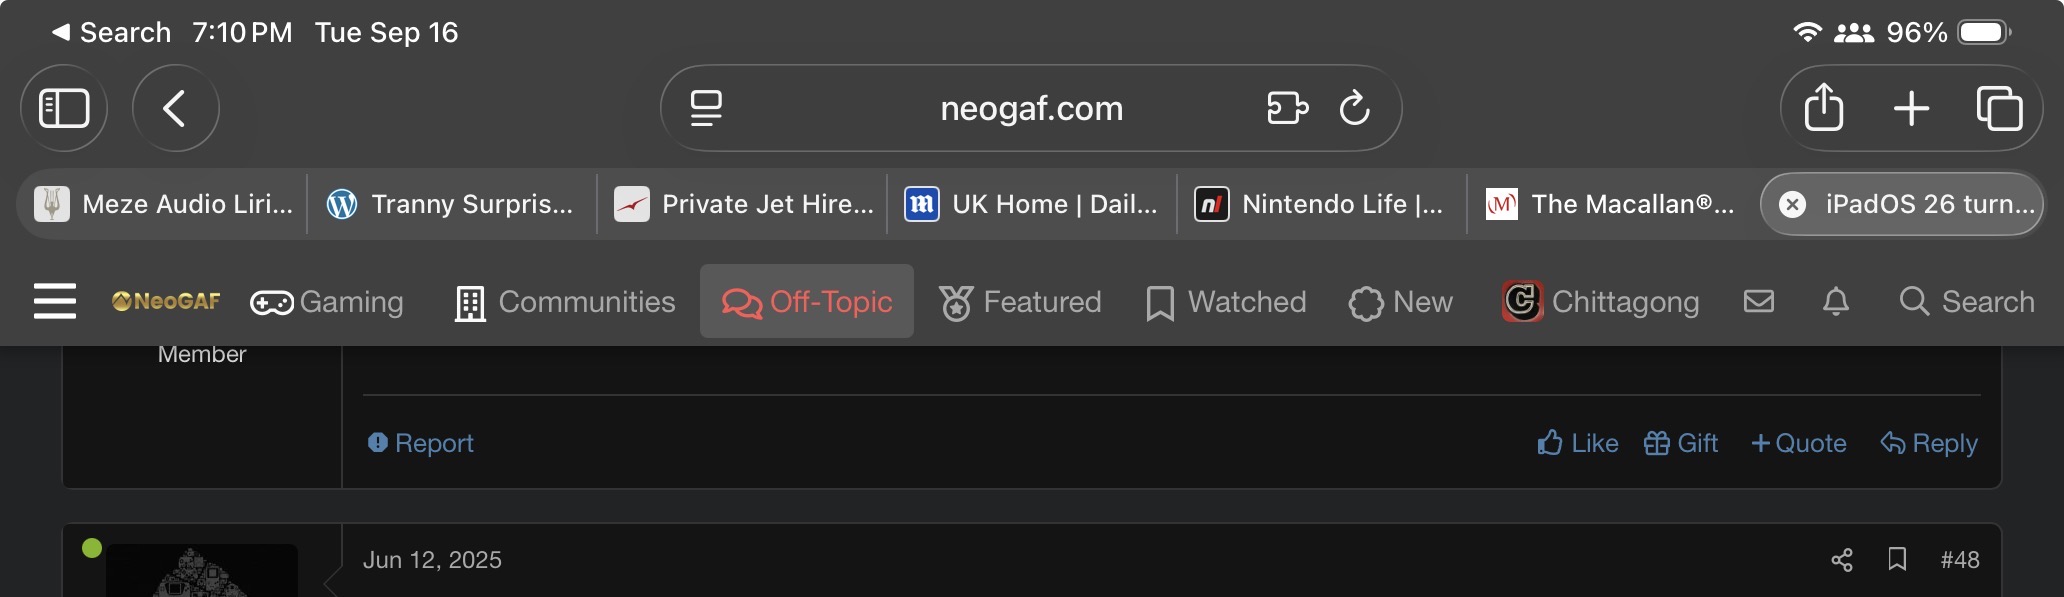This screenshot has height=597, width=2064.
Task: Go back with the browser back arrow
Action: [x=175, y=108]
